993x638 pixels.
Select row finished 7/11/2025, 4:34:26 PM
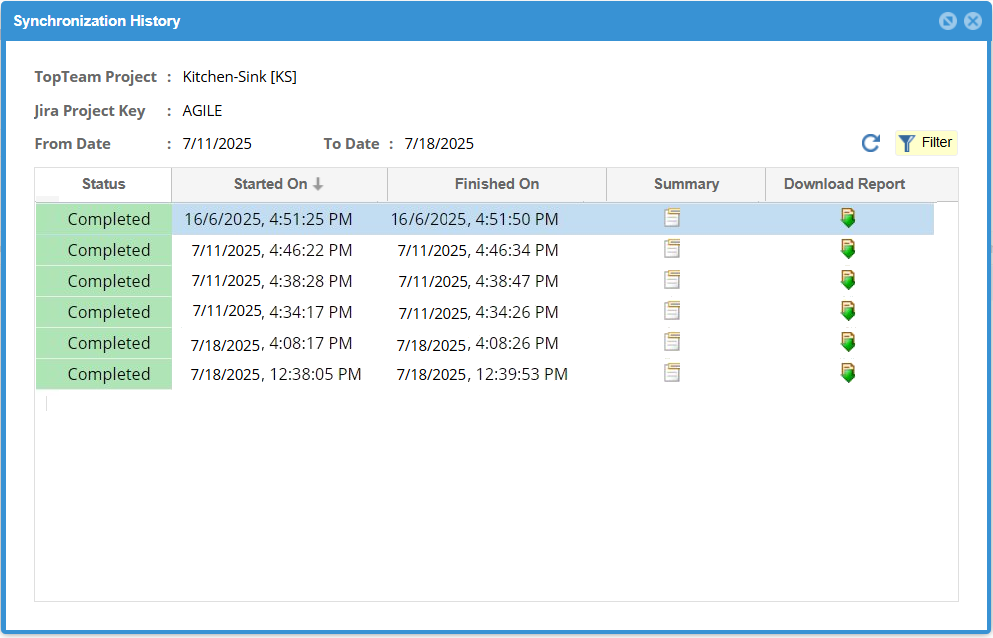pos(478,313)
